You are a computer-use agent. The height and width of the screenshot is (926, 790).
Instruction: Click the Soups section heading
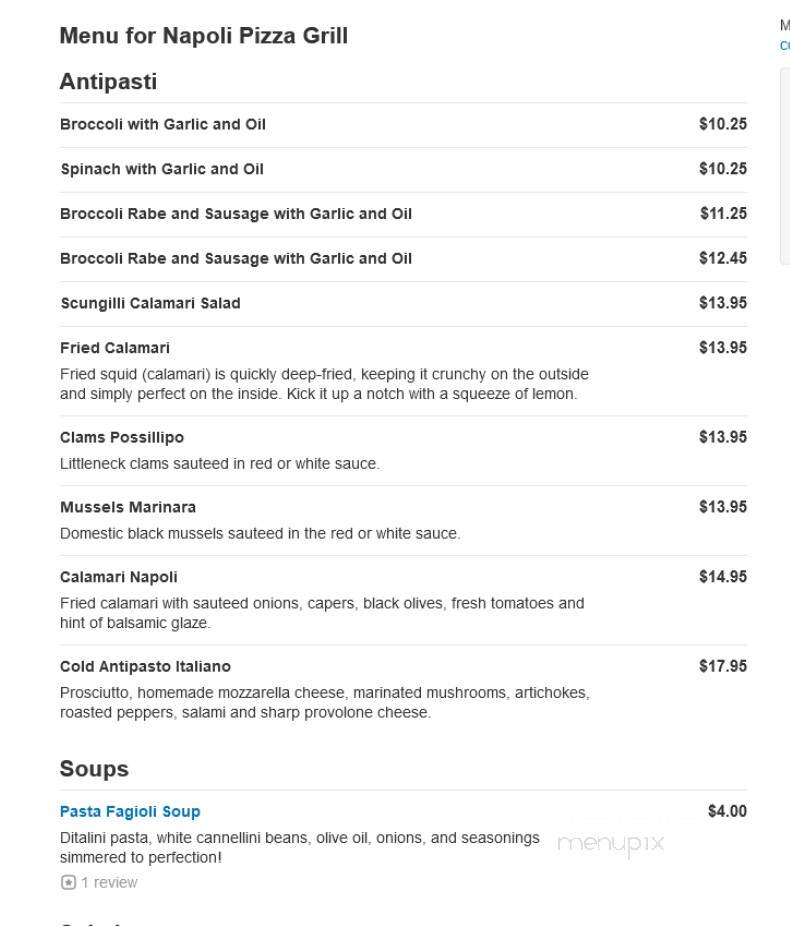click(x=94, y=769)
